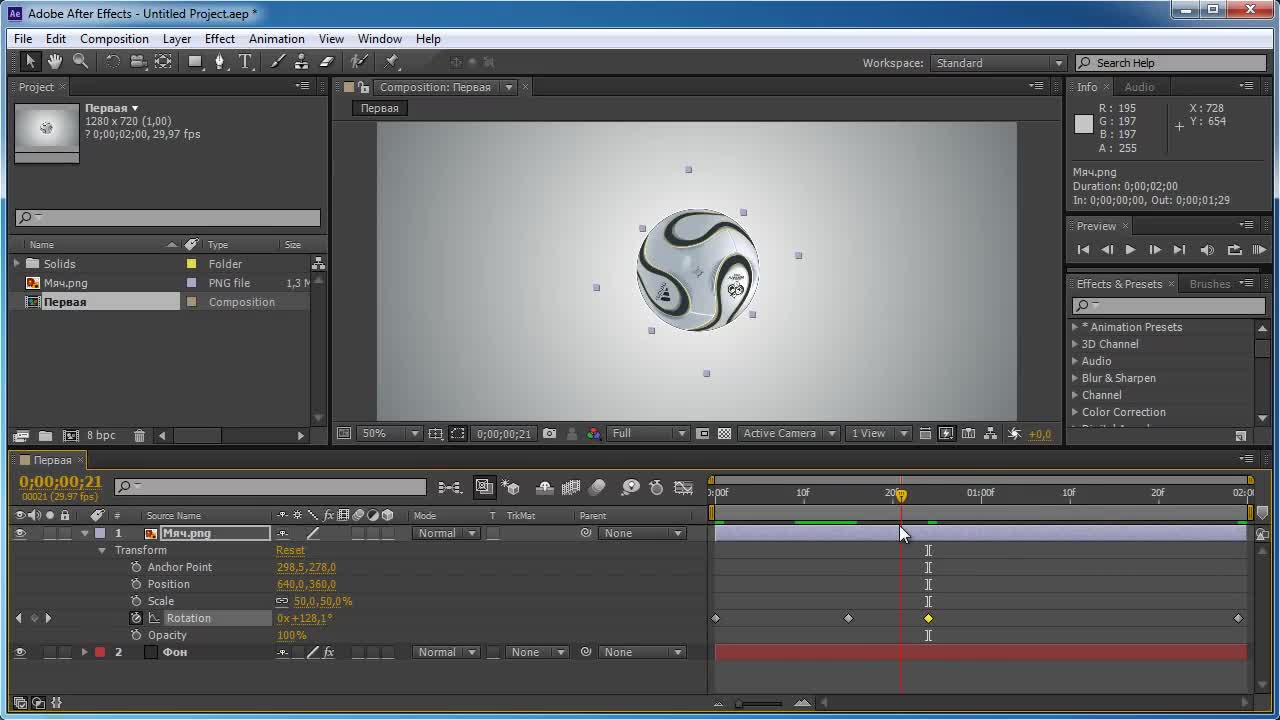The height and width of the screenshot is (720, 1280).
Task: Select the Horizontal Type tool
Action: point(245,62)
